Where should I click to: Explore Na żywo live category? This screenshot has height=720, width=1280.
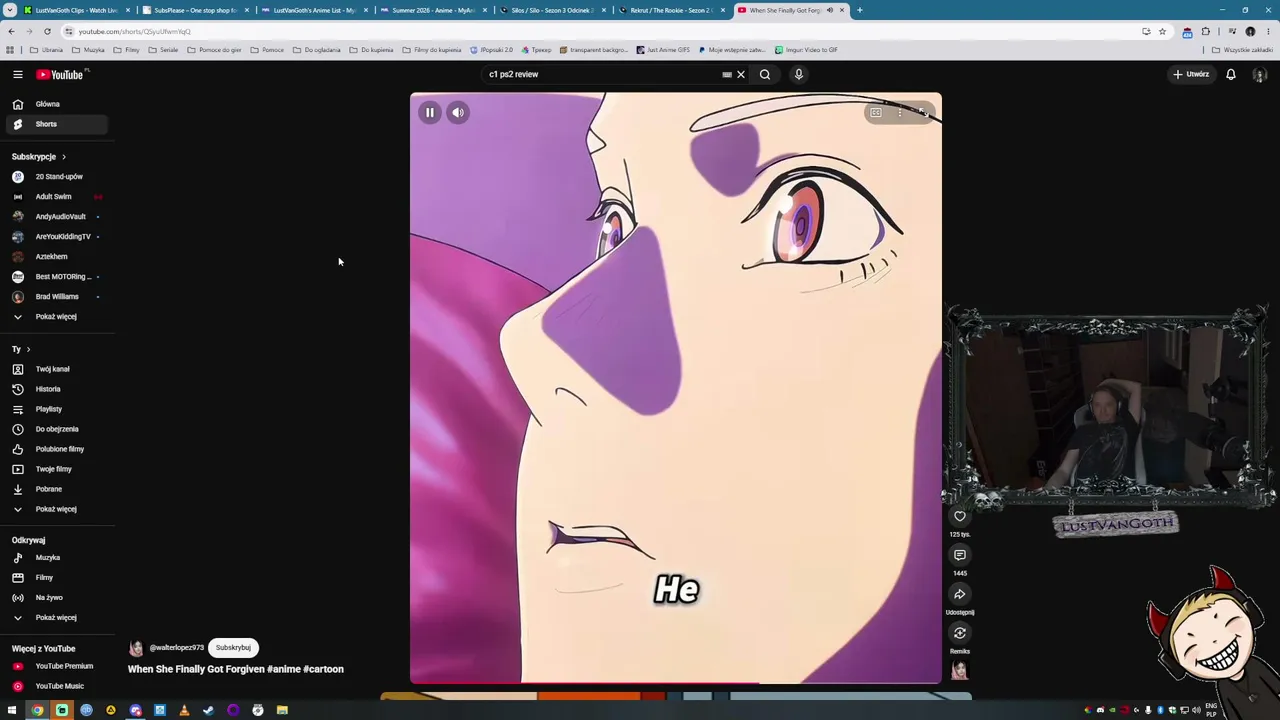click(x=56, y=598)
